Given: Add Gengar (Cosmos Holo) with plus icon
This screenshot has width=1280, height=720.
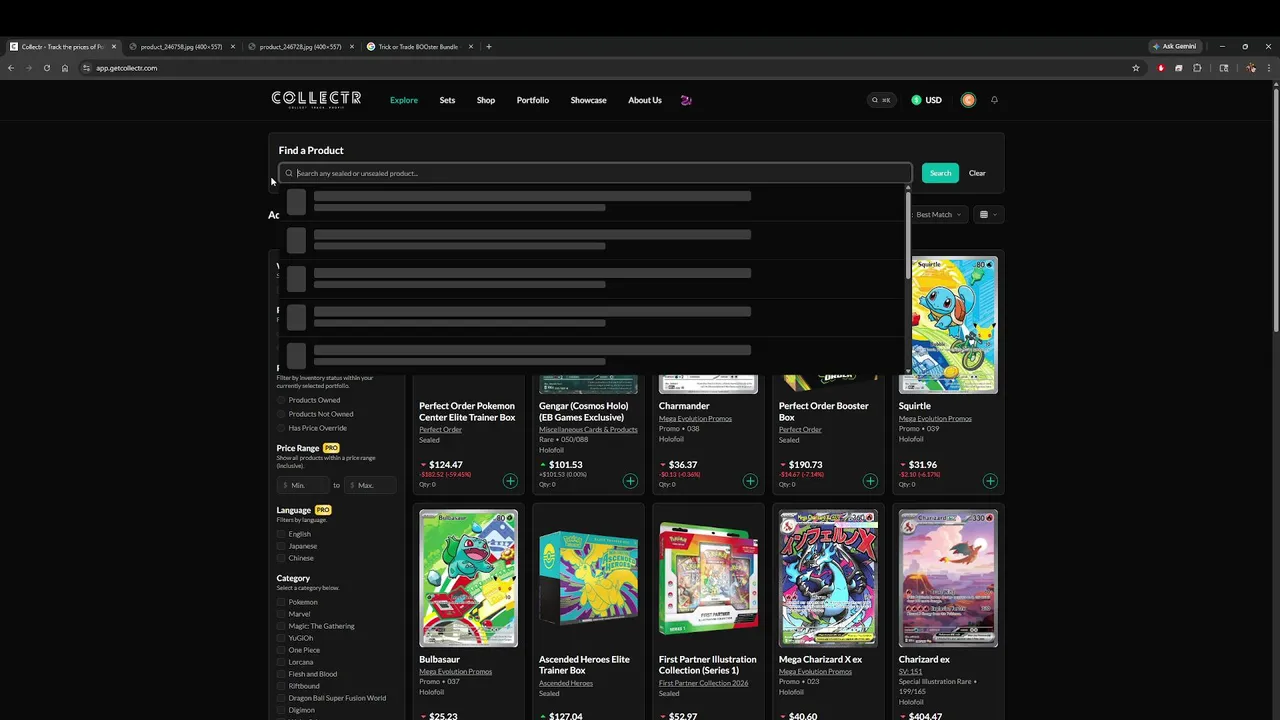Looking at the screenshot, I should (x=630, y=481).
